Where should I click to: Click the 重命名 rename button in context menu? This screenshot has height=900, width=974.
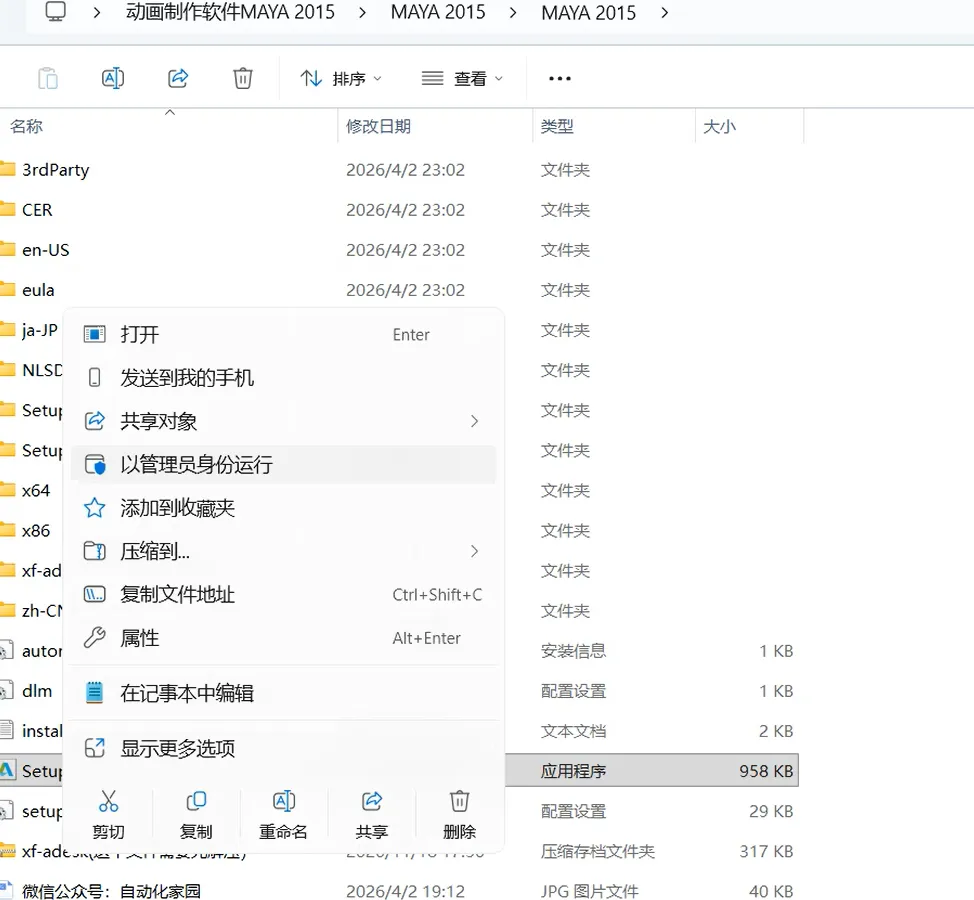284,814
